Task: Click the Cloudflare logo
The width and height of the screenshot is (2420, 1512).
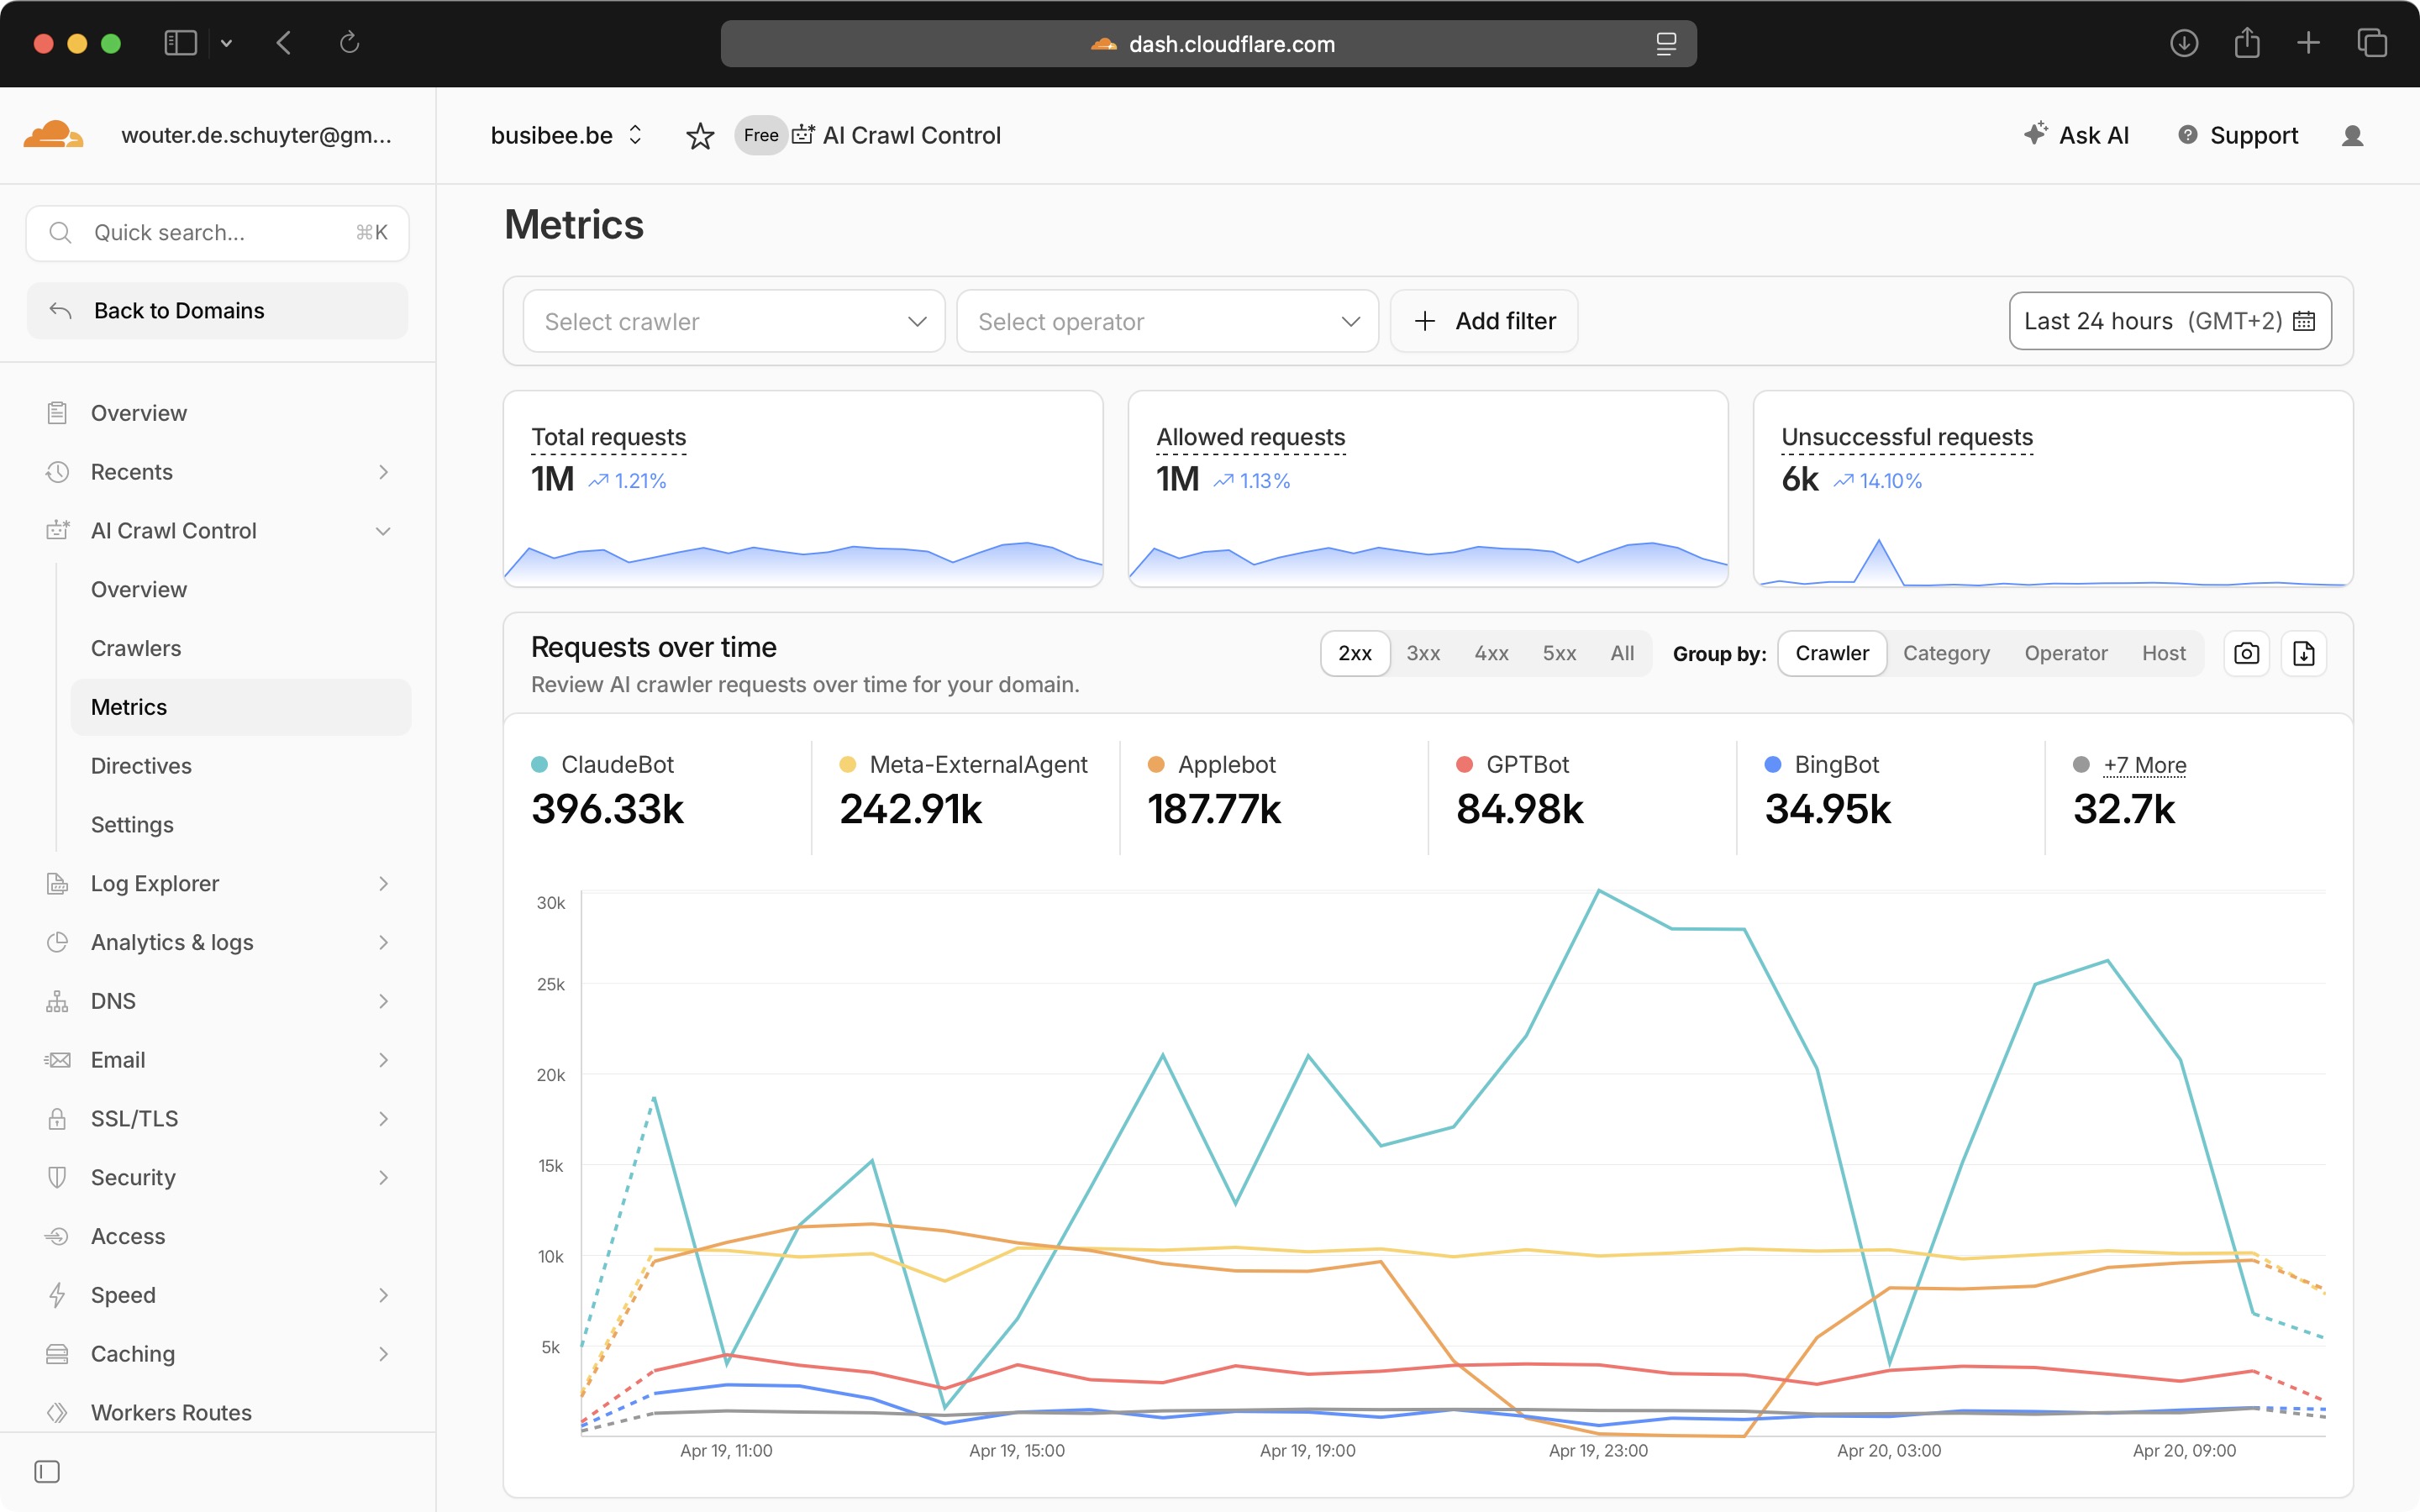Action: [52, 135]
